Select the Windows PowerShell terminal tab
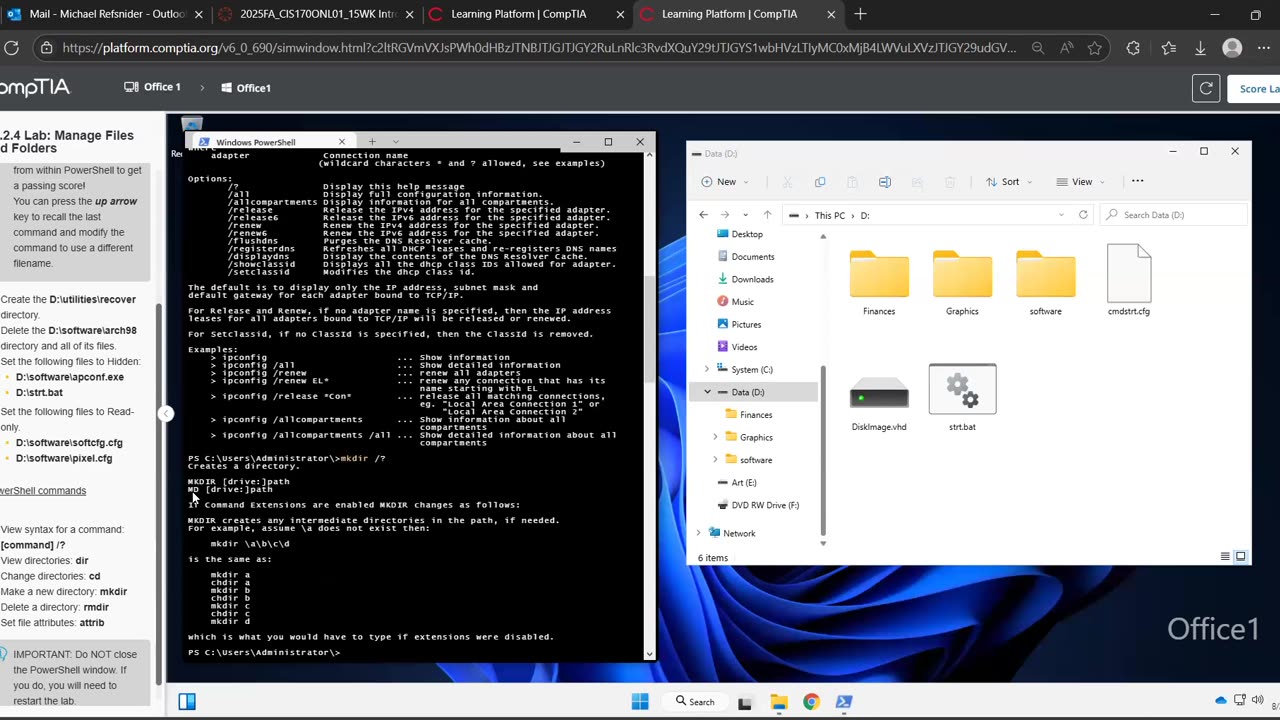The image size is (1280, 720). (x=270, y=142)
